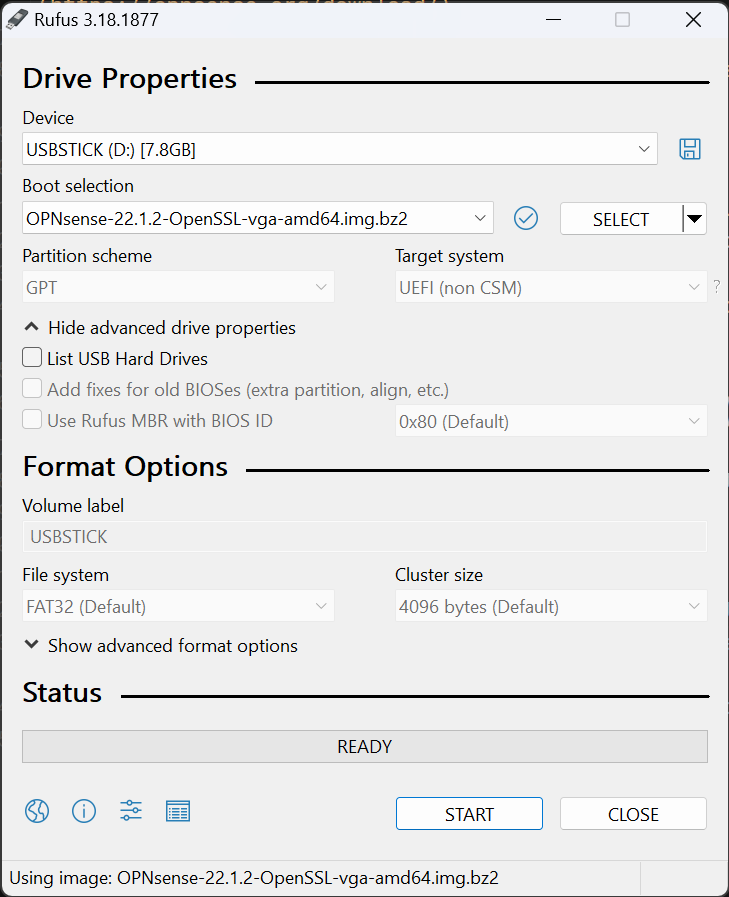729x897 pixels.
Task: Click the save drive image disk icon
Action: coord(689,150)
